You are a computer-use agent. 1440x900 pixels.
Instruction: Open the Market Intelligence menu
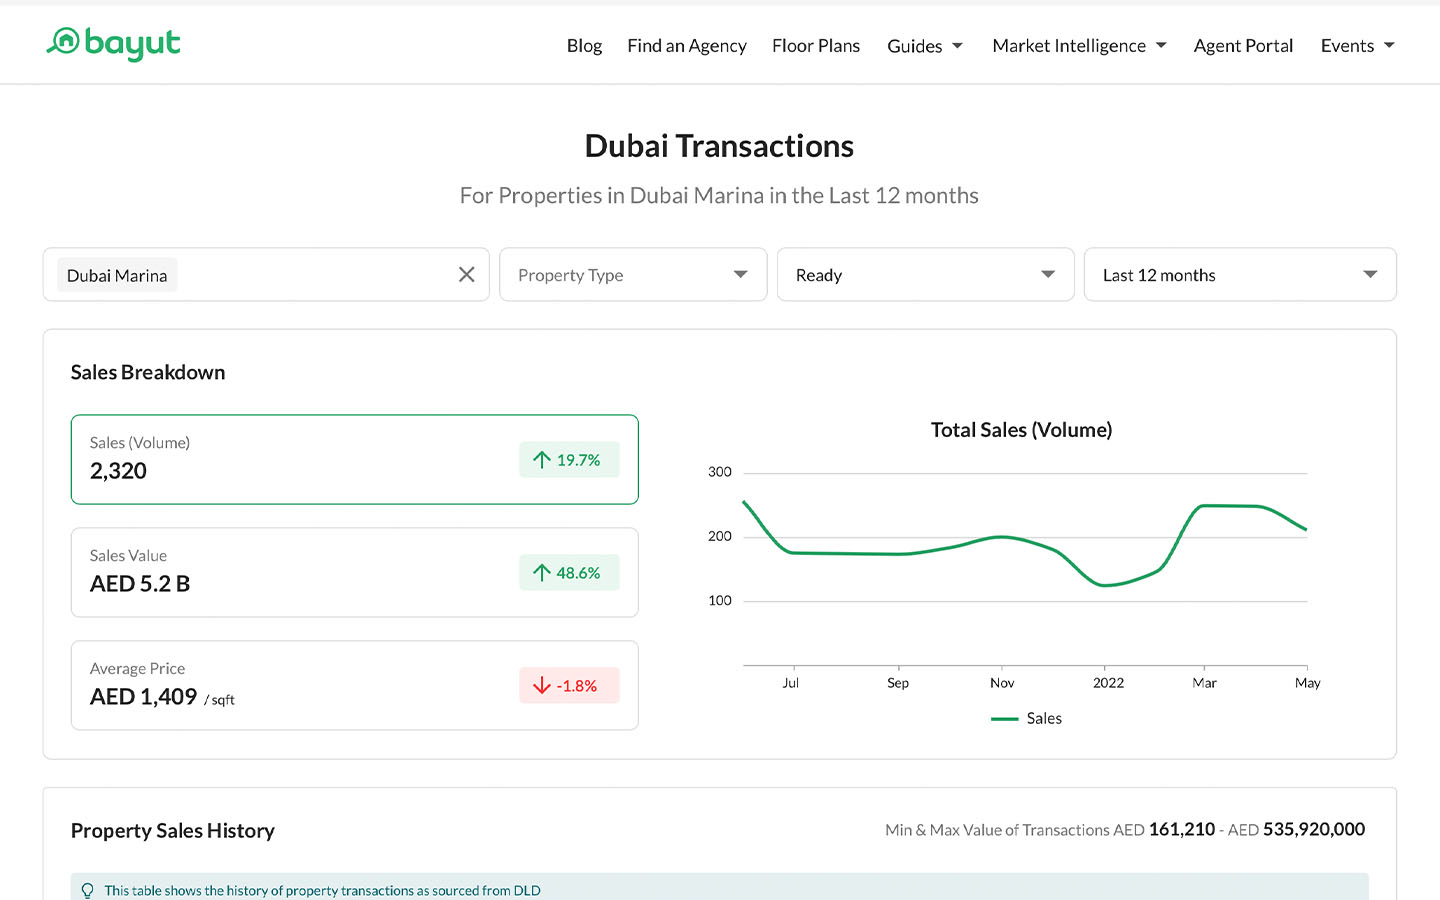coord(1069,45)
